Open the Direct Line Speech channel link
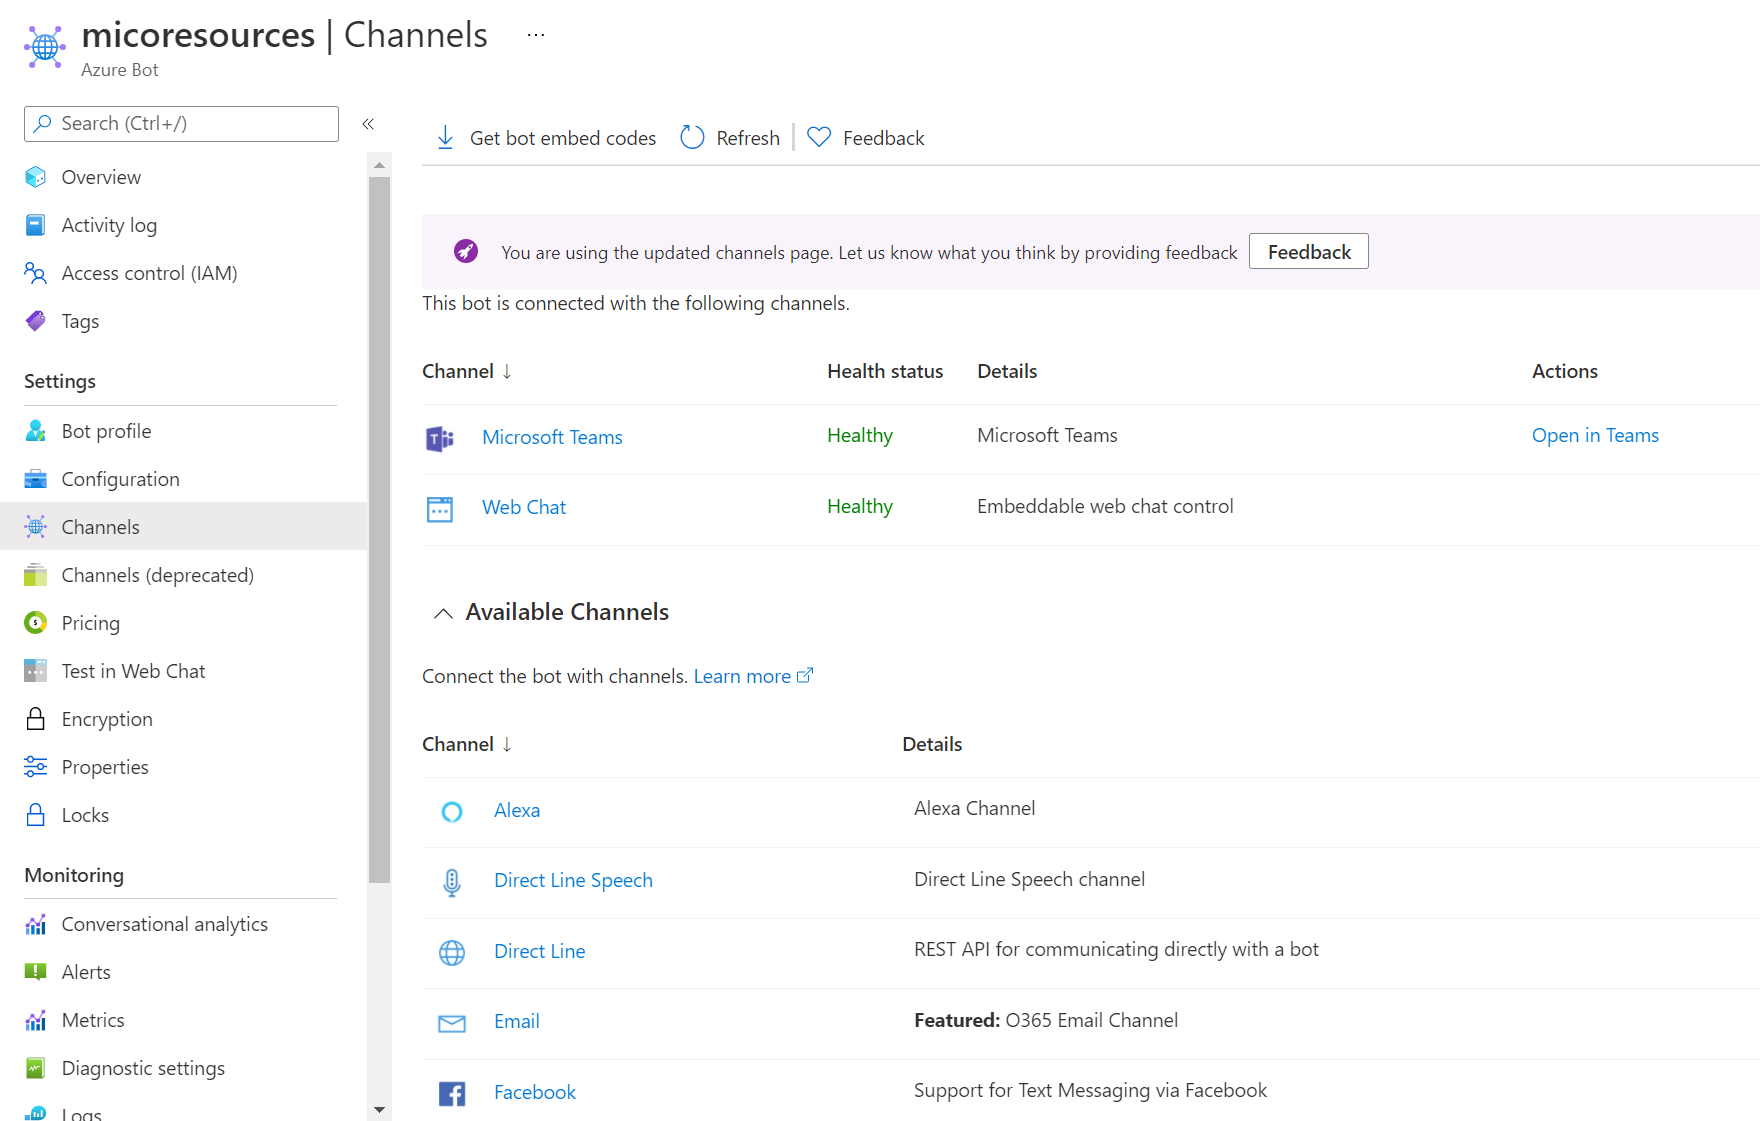This screenshot has width=1760, height=1121. point(573,880)
